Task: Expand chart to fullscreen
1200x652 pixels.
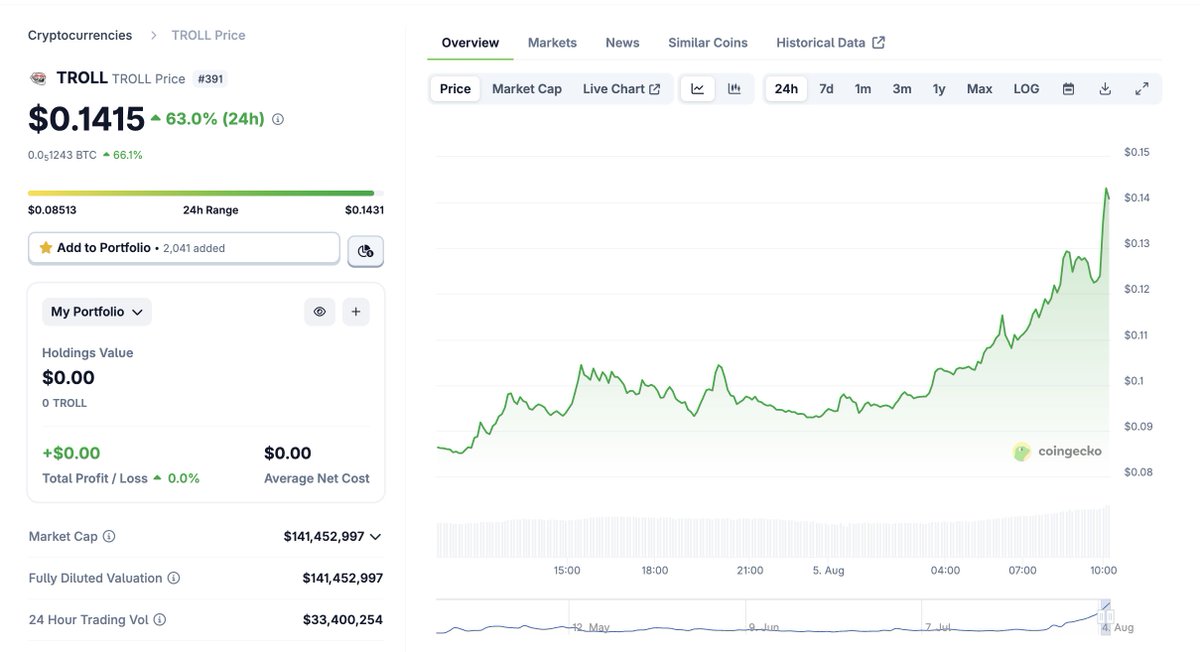Action: click(x=1142, y=89)
